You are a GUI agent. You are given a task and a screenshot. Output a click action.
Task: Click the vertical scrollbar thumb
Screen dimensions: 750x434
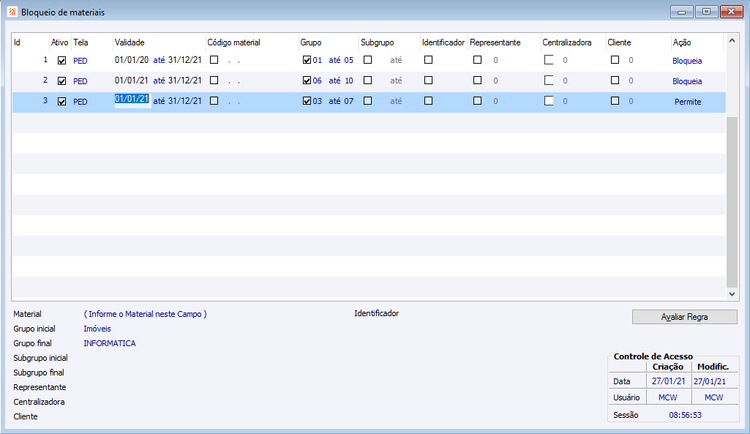(732, 201)
